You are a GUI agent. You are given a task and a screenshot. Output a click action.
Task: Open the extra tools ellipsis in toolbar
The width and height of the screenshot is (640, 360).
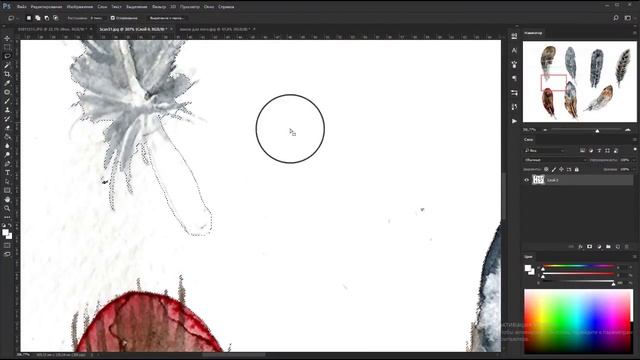(x=7, y=217)
